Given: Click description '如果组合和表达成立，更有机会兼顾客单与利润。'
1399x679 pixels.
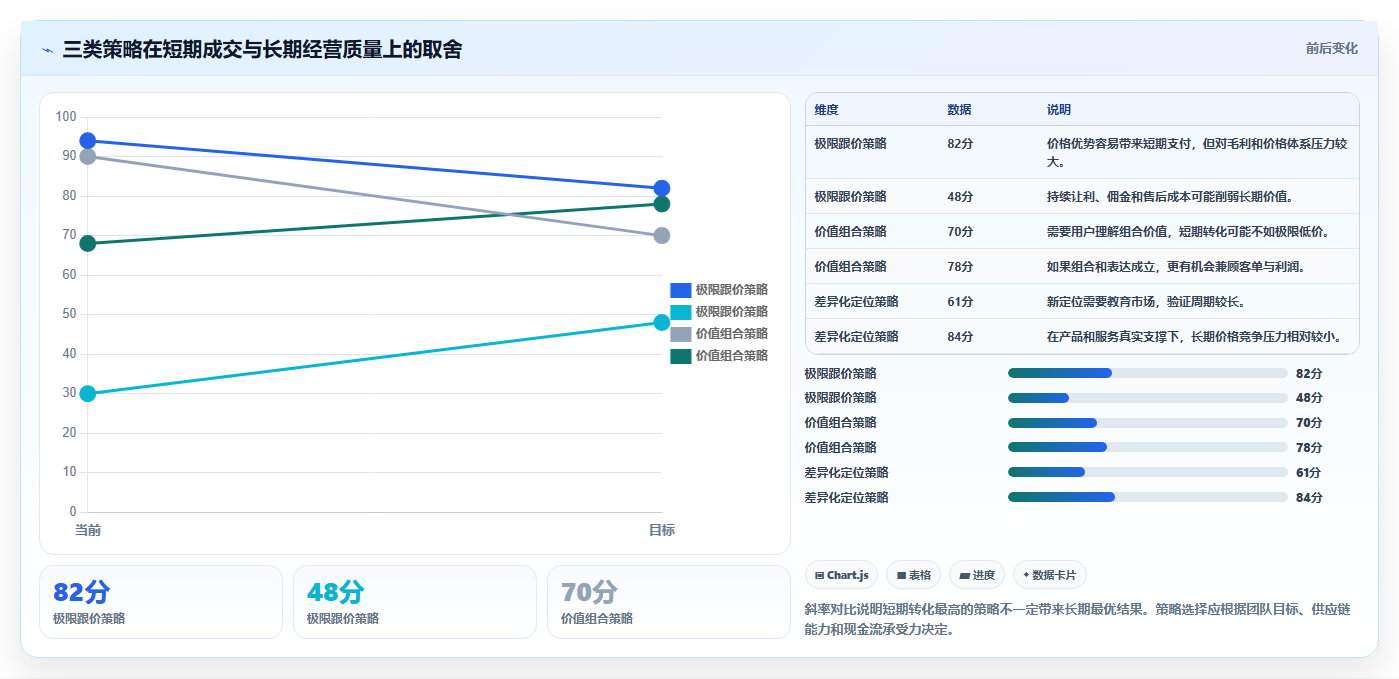Looking at the screenshot, I should (1176, 267).
